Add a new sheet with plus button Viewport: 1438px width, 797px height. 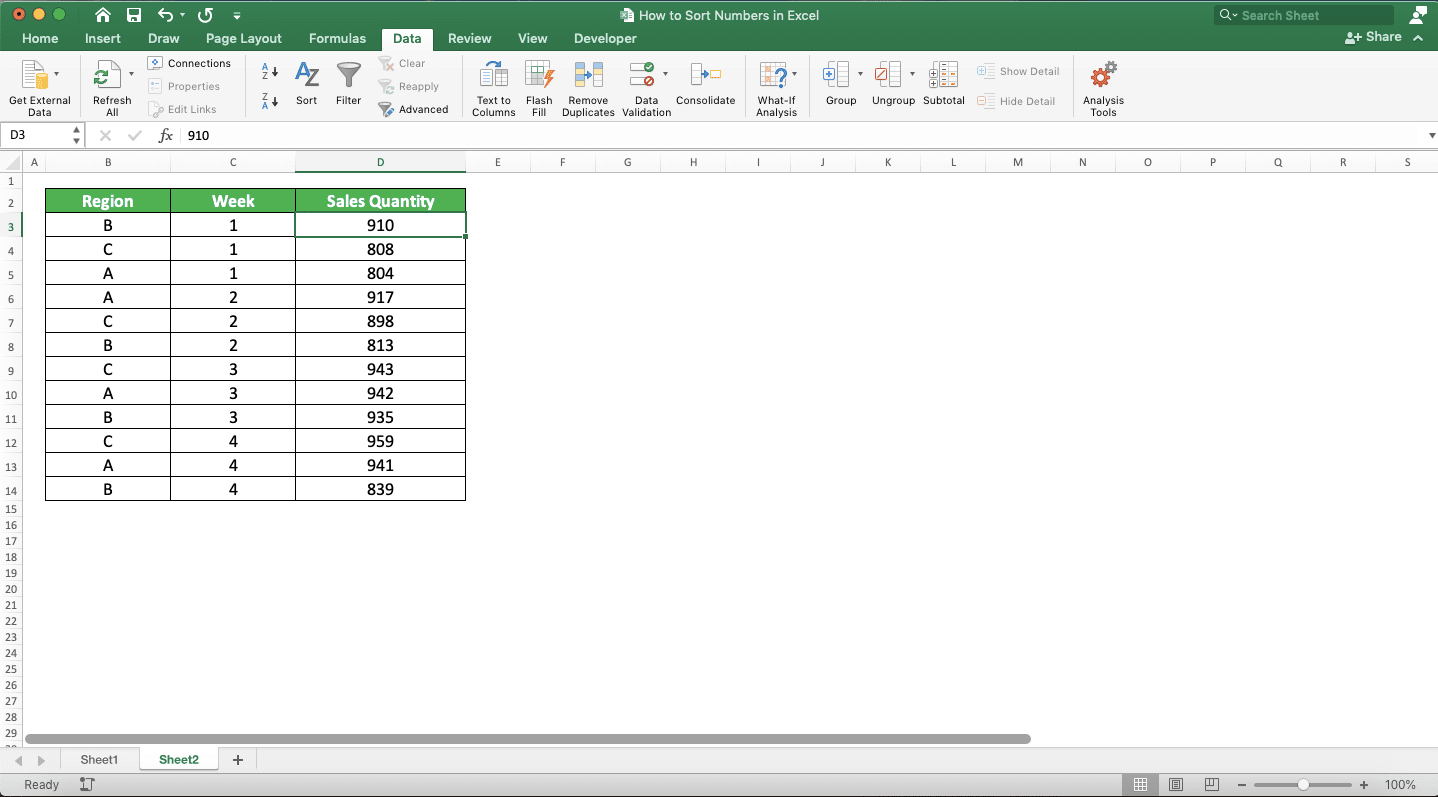point(237,760)
